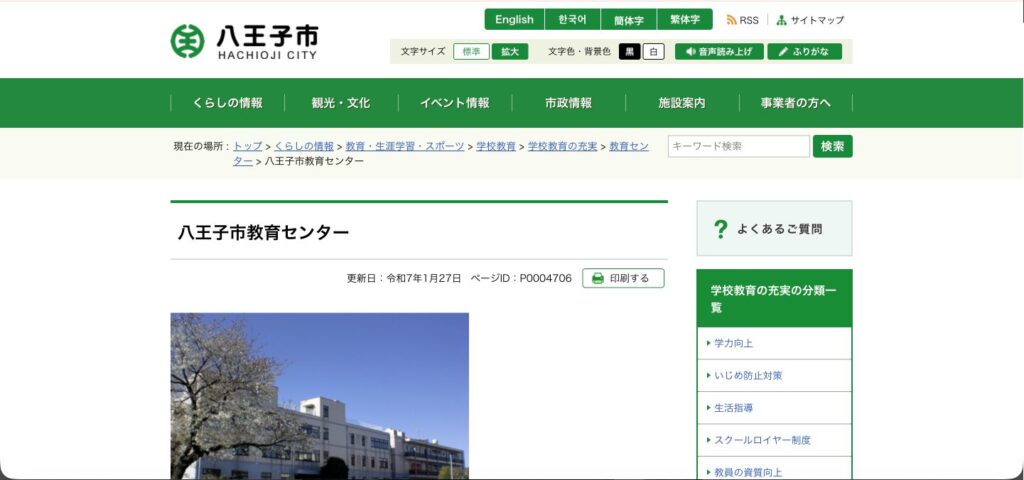This screenshot has height=480, width=1024.
Task: Open よくあるご質問 FAQ box
Action: click(774, 229)
